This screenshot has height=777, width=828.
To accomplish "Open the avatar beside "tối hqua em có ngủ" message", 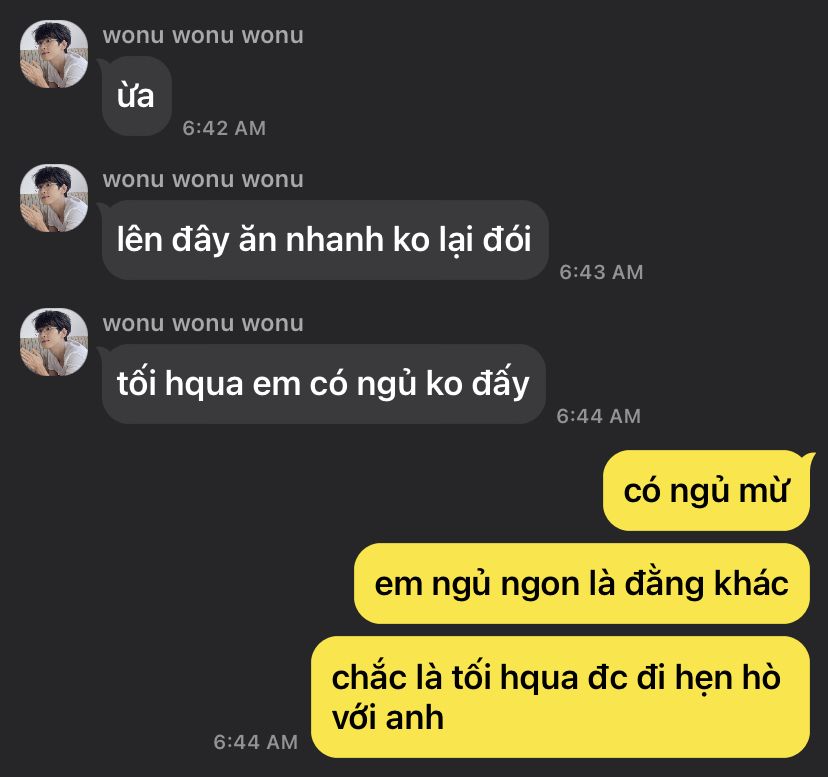I will [x=54, y=342].
